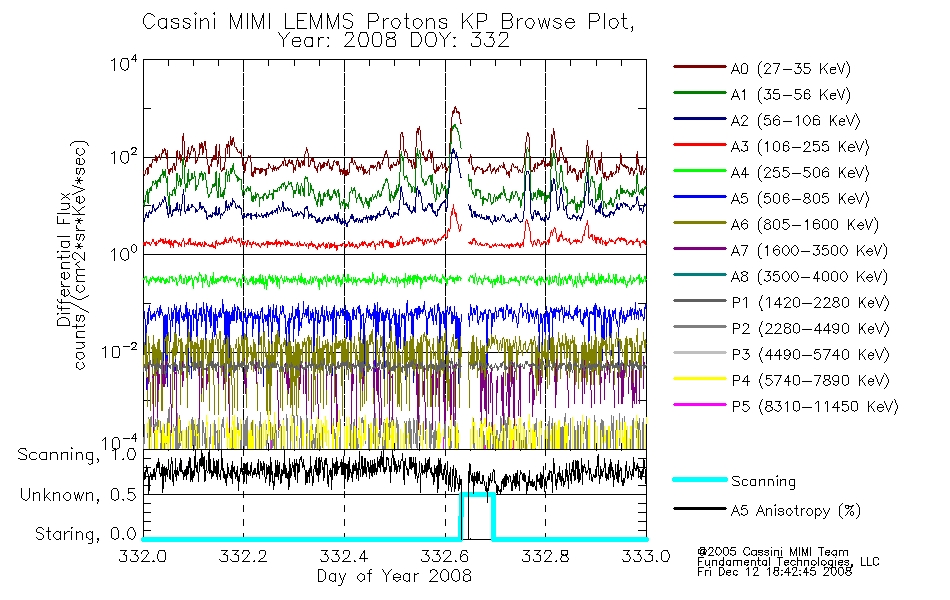Viewport: 950px width, 600px height.
Task: Click the x-axis tick label 332.4
Action: [x=344, y=556]
